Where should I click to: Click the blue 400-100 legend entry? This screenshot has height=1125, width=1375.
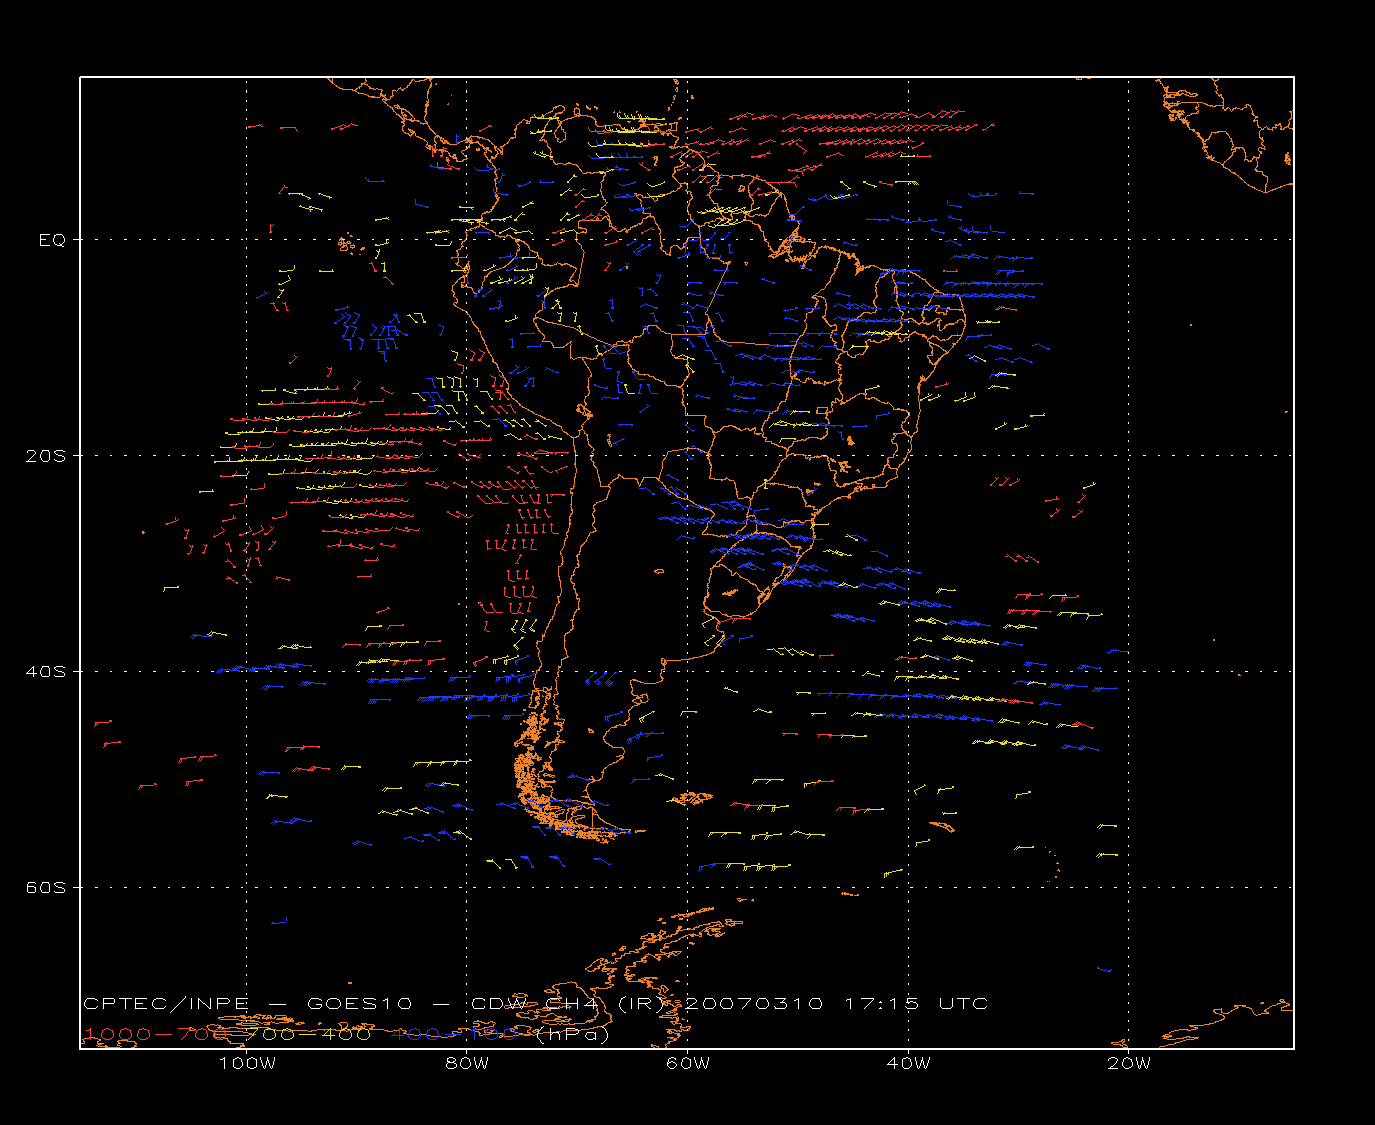point(454,1035)
